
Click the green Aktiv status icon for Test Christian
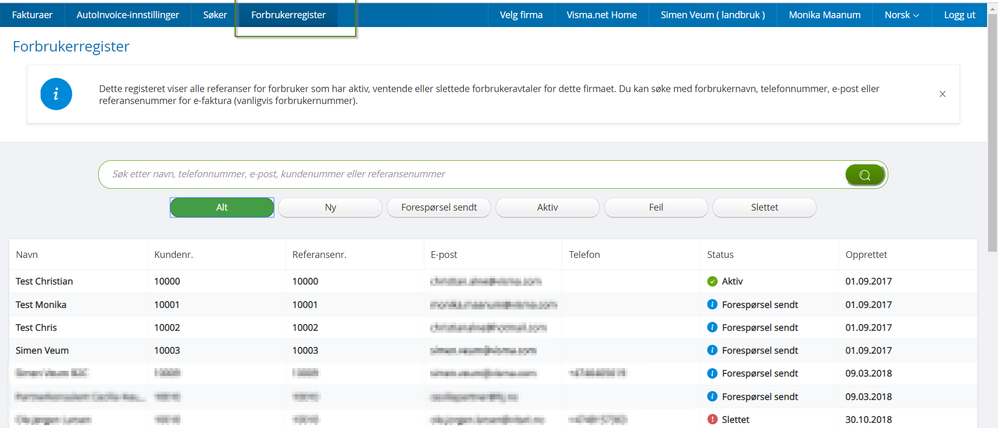(x=712, y=281)
